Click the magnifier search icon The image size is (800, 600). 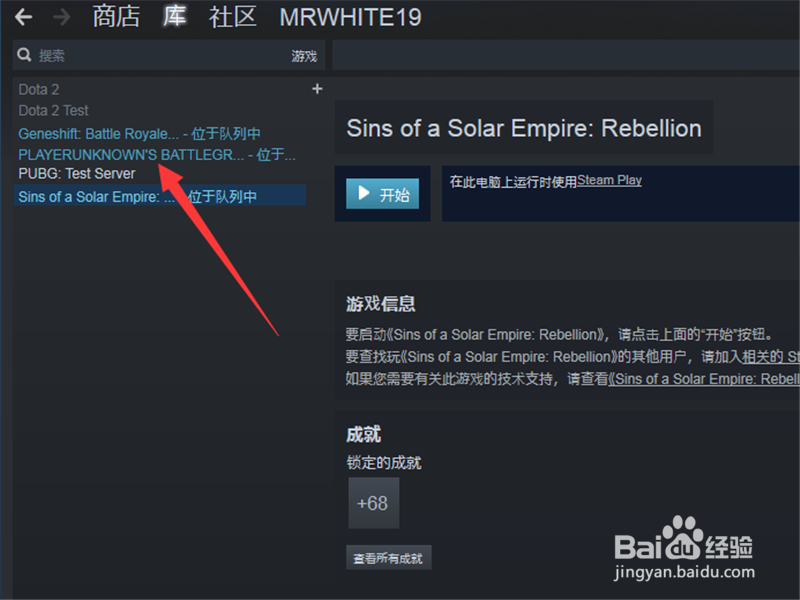[24, 55]
